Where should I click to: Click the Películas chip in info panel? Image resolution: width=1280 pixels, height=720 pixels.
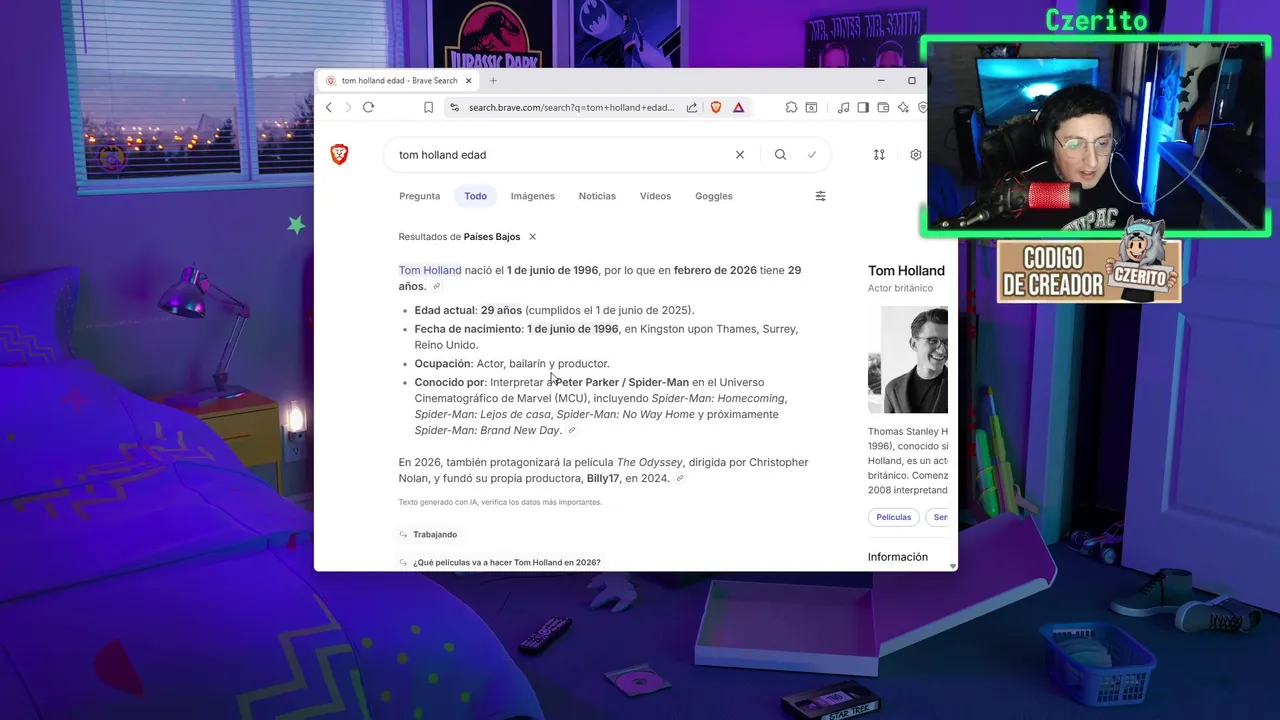893,517
